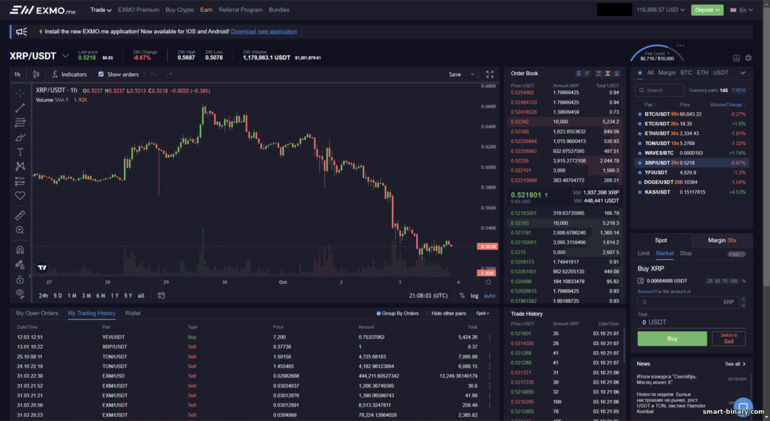Select the ruler measure tool
Viewport: 770px width, 421px height.
[x=20, y=215]
